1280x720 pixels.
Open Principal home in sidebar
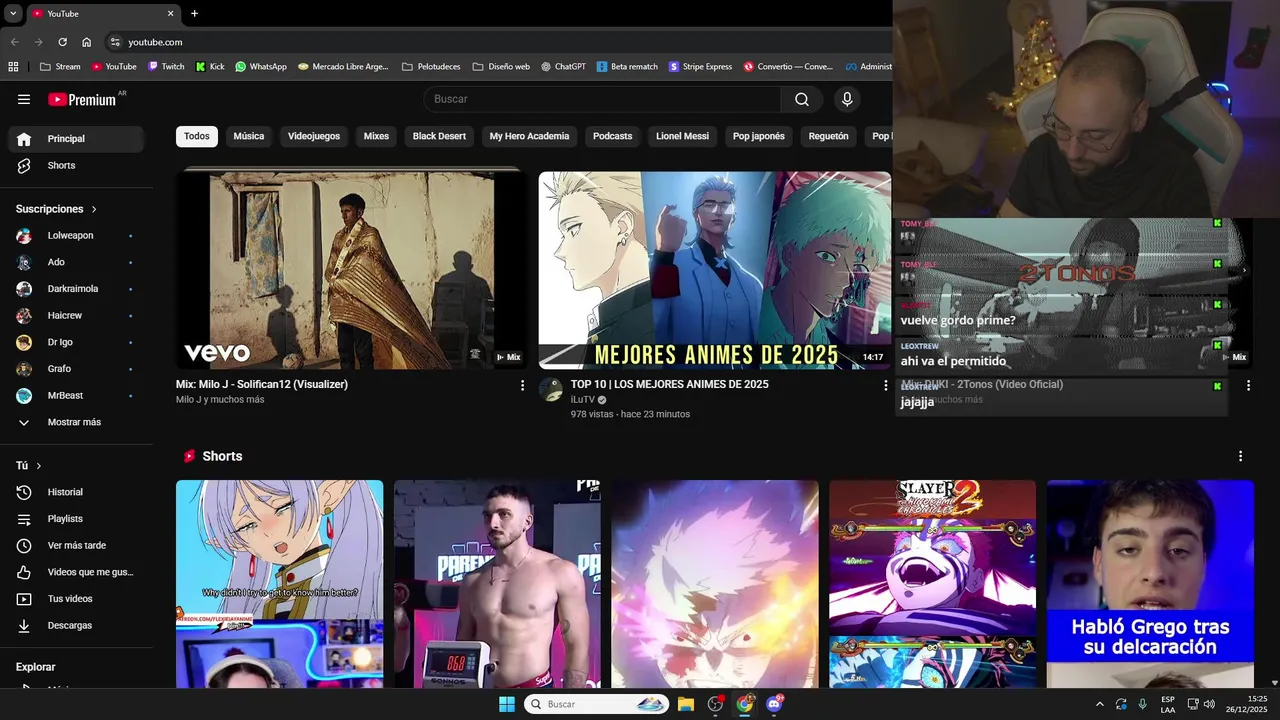[76, 139]
